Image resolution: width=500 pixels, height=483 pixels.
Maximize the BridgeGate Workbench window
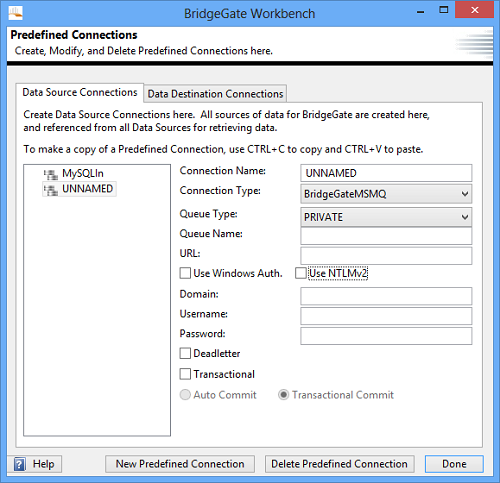click(444, 10)
